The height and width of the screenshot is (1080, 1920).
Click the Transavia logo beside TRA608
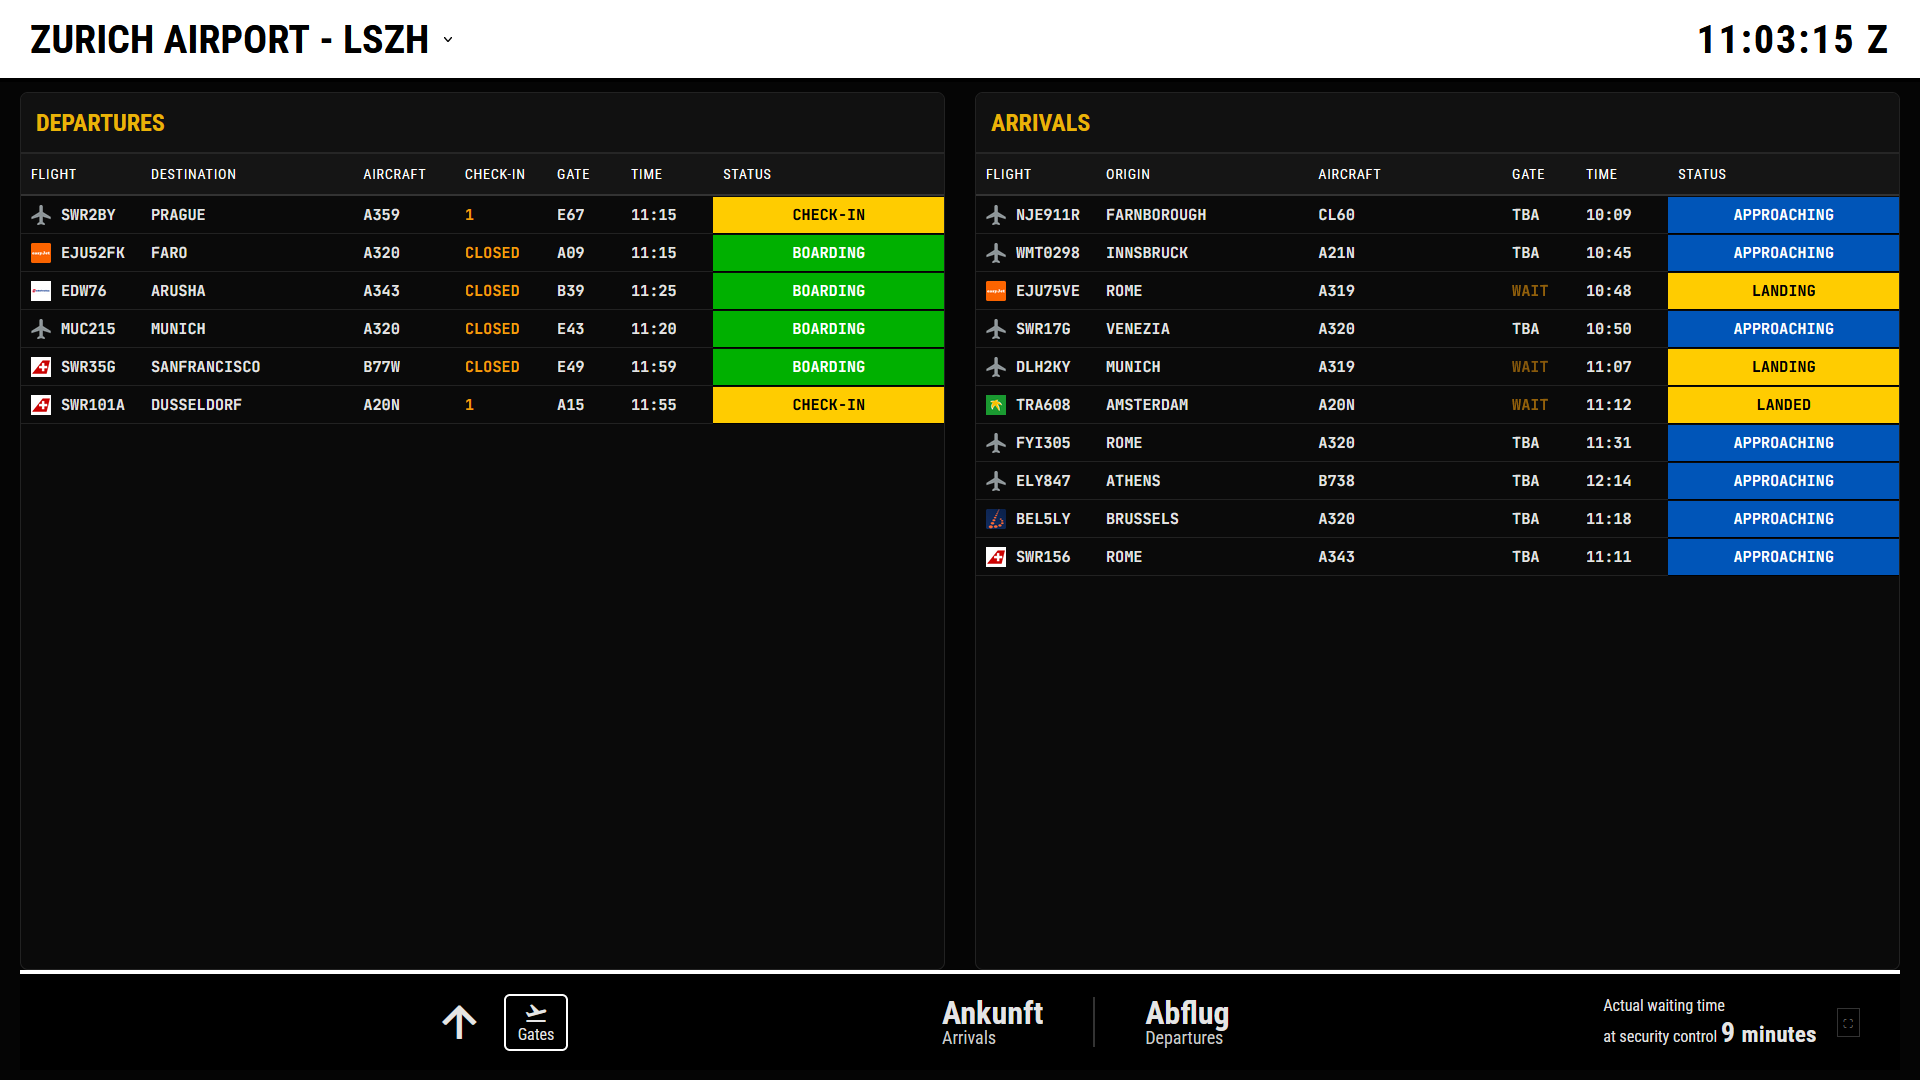[995, 405]
